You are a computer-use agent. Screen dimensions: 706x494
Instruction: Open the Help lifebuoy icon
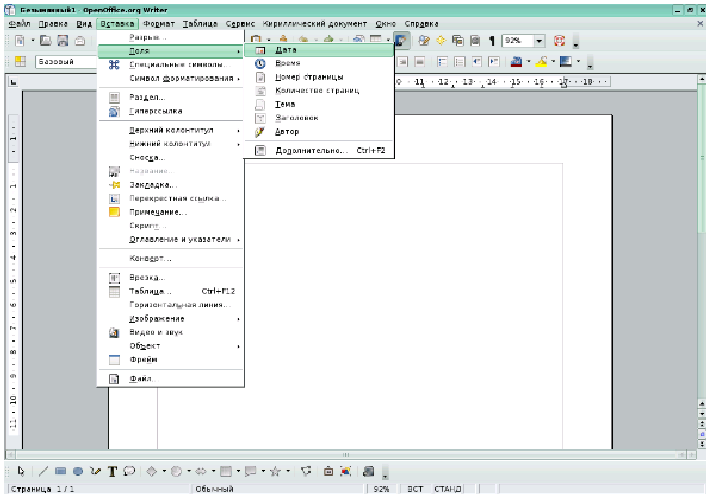(x=560, y=41)
